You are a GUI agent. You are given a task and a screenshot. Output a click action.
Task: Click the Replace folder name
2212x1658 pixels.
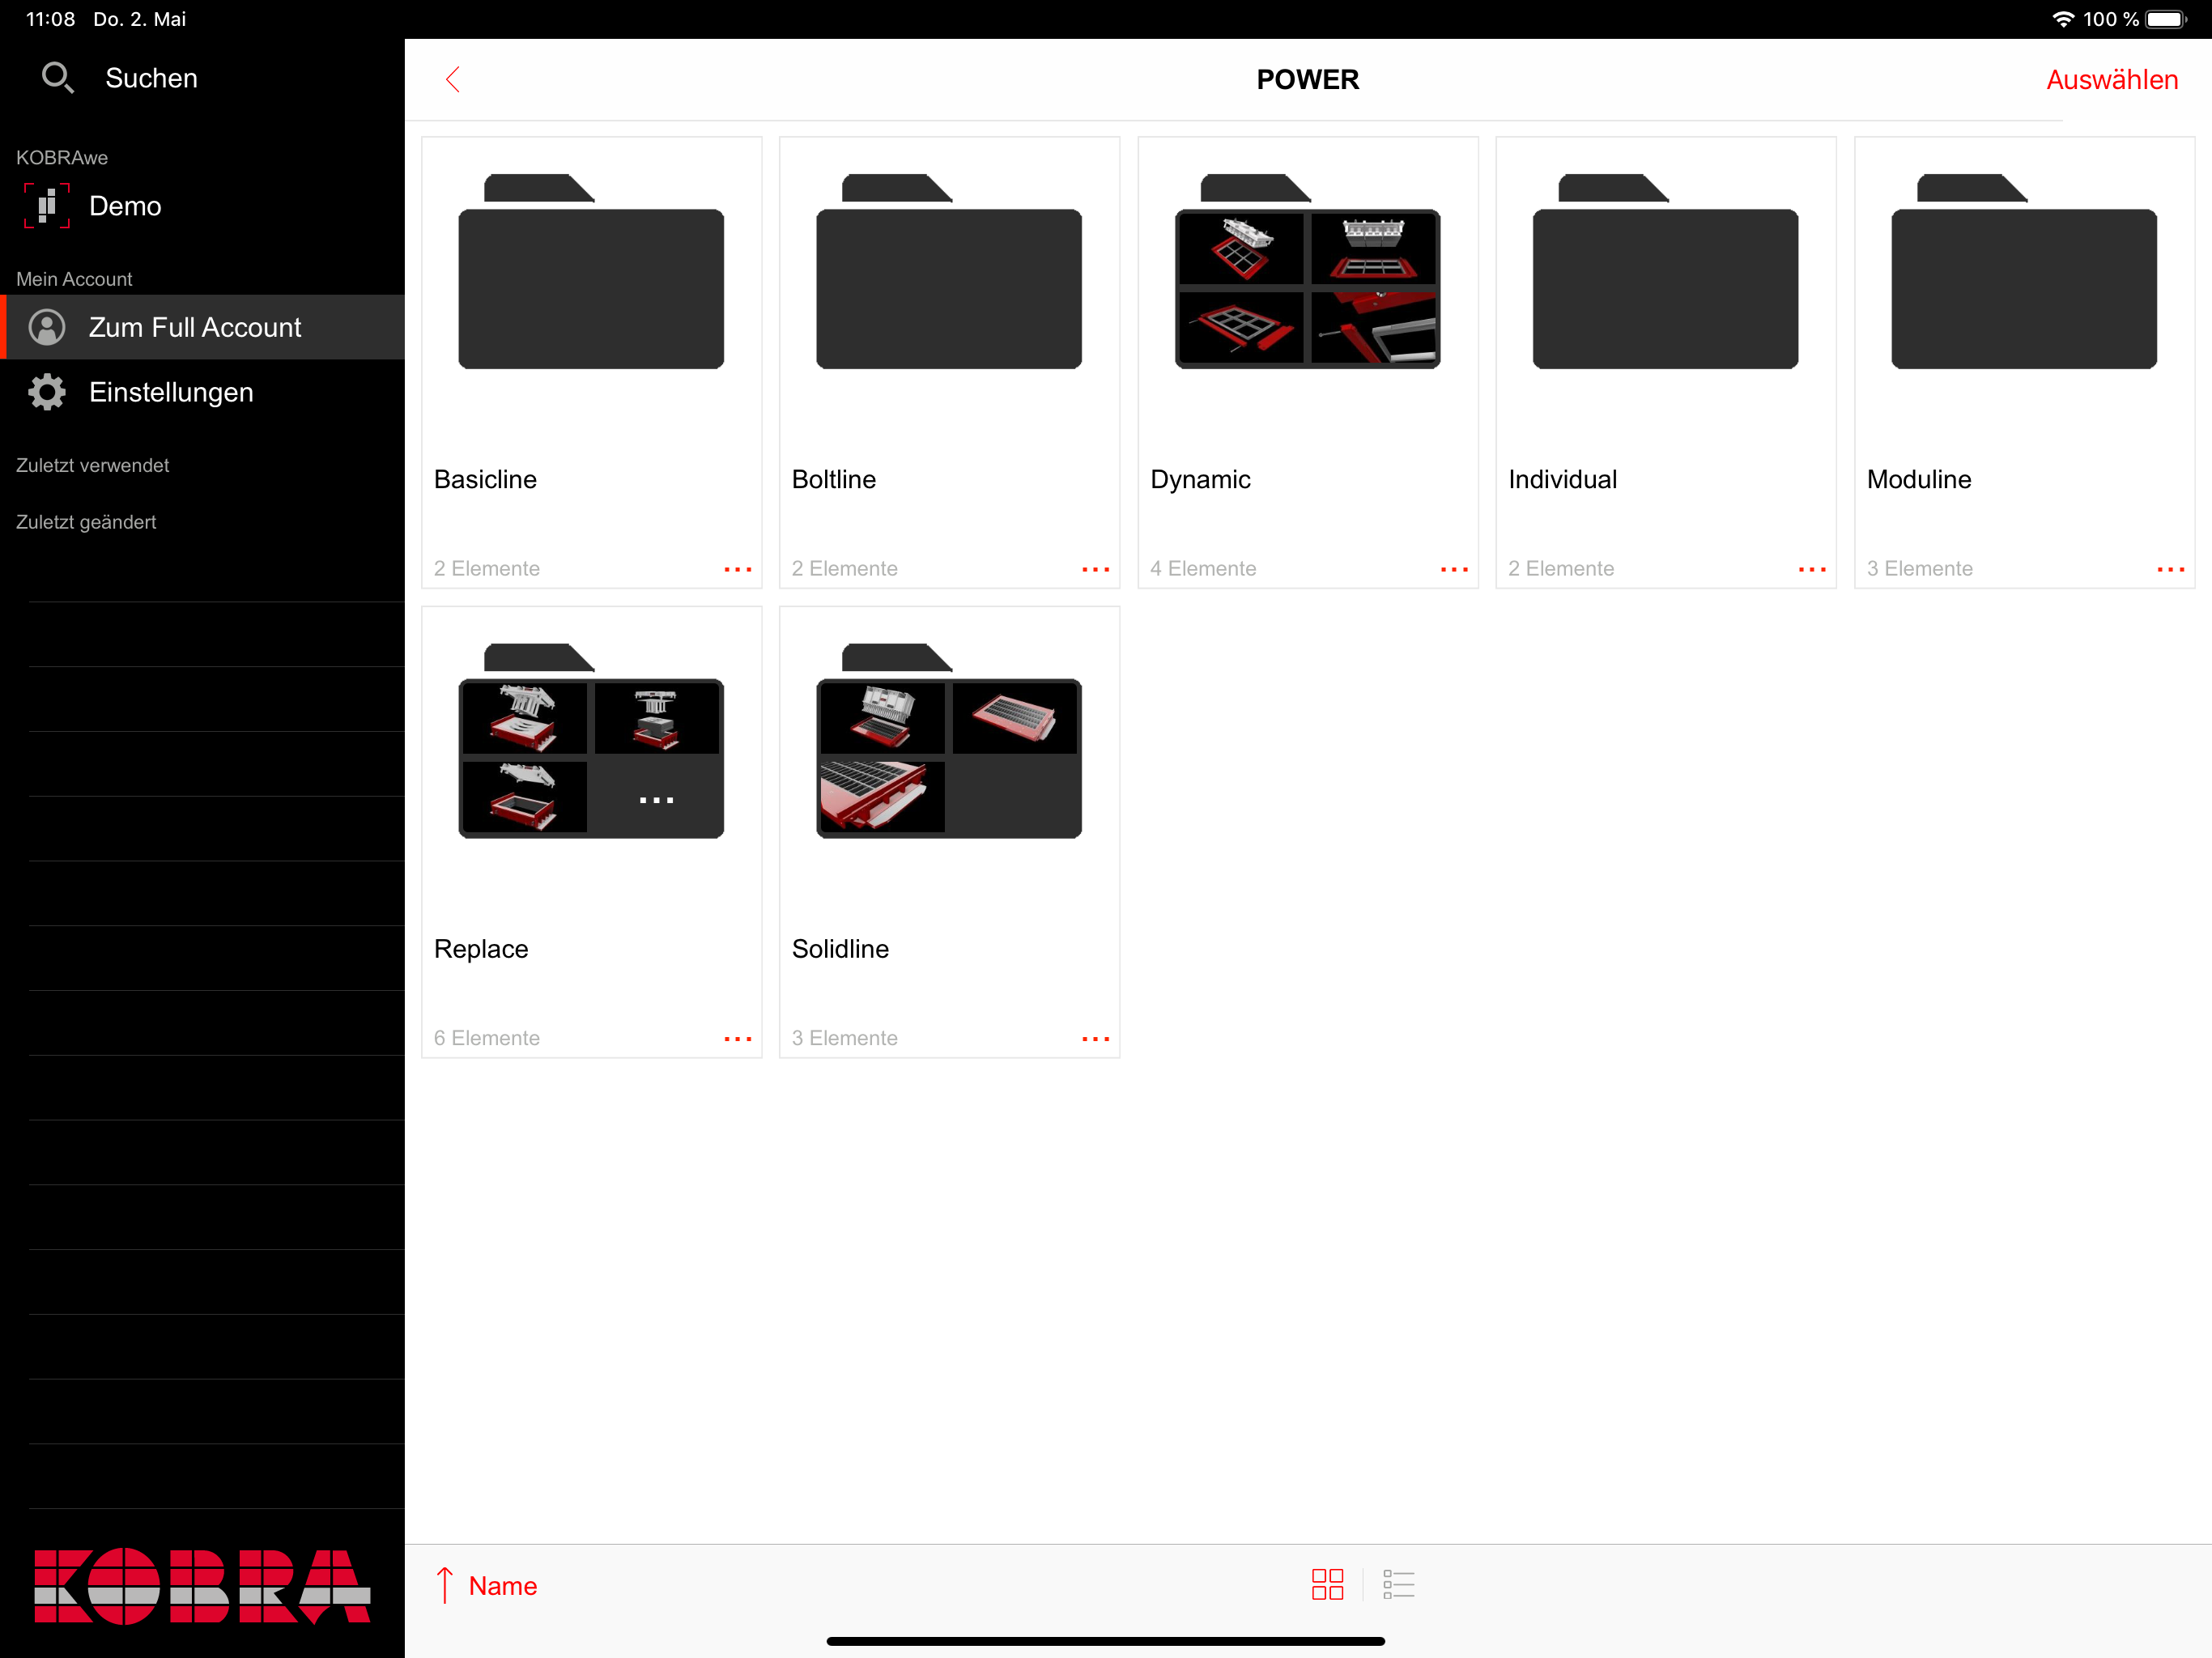481,949
